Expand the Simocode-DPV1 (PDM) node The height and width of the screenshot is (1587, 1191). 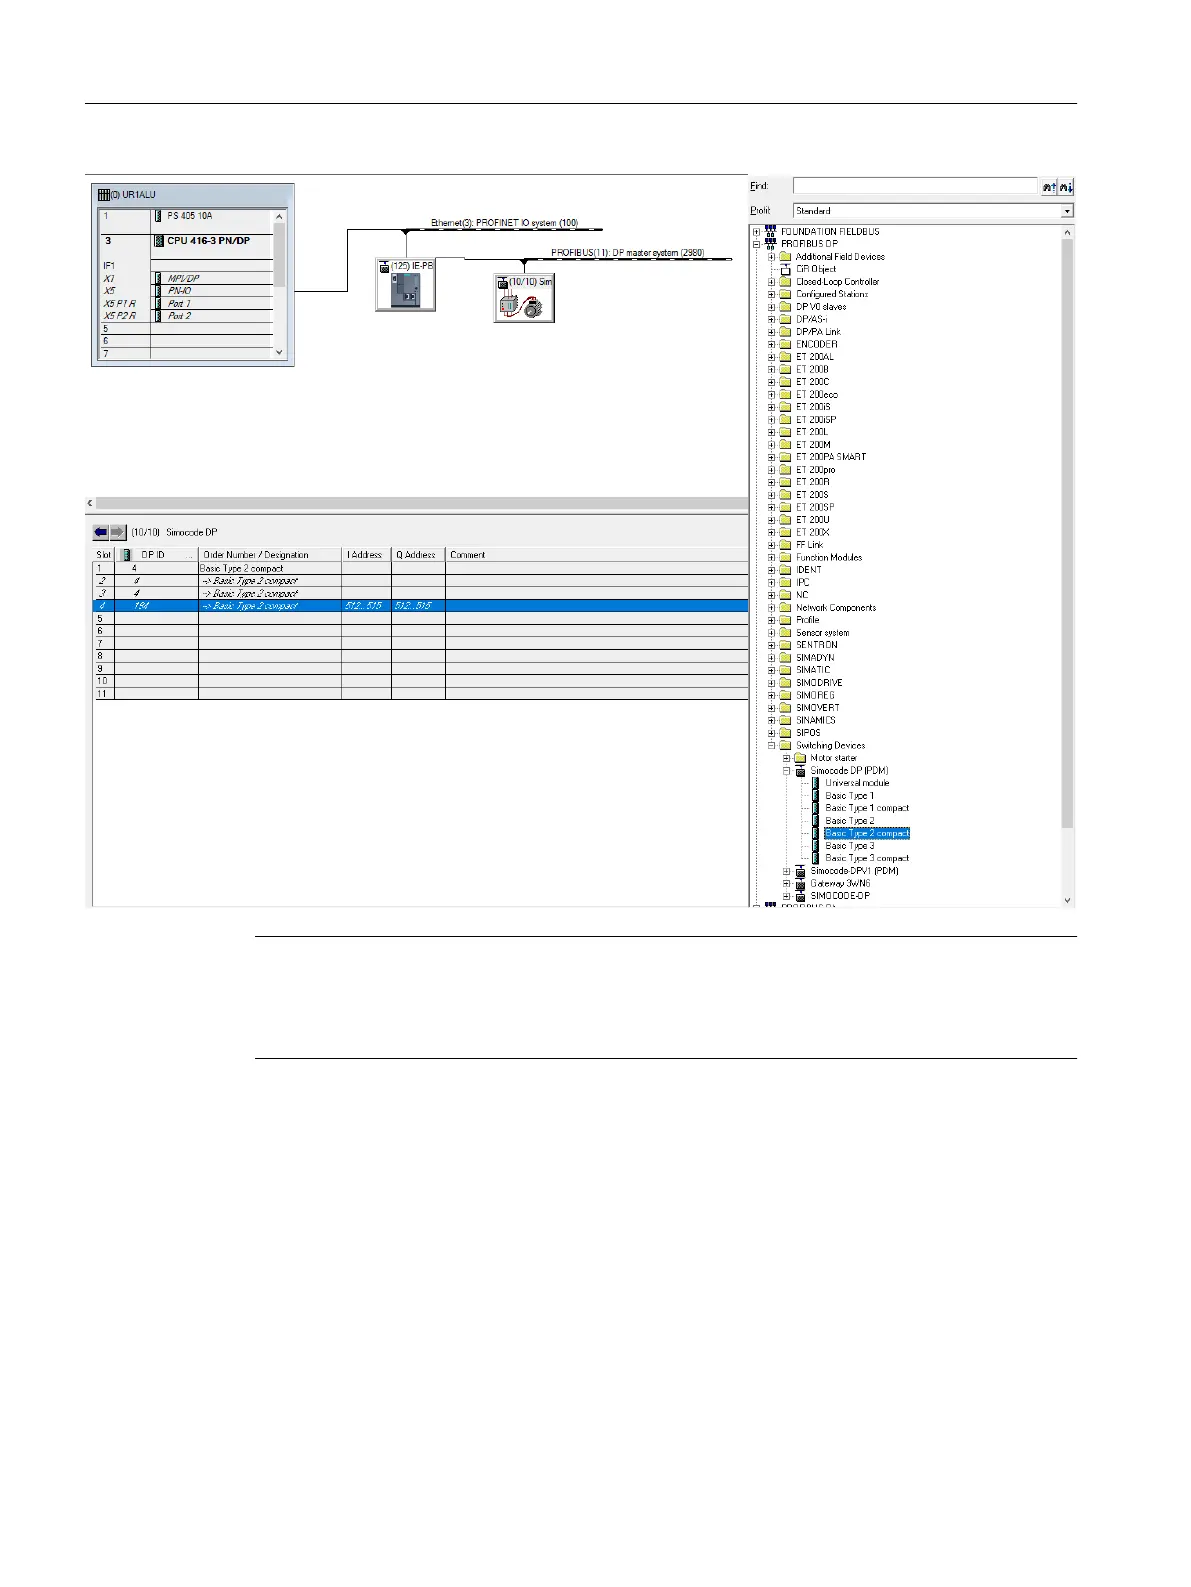coord(786,871)
